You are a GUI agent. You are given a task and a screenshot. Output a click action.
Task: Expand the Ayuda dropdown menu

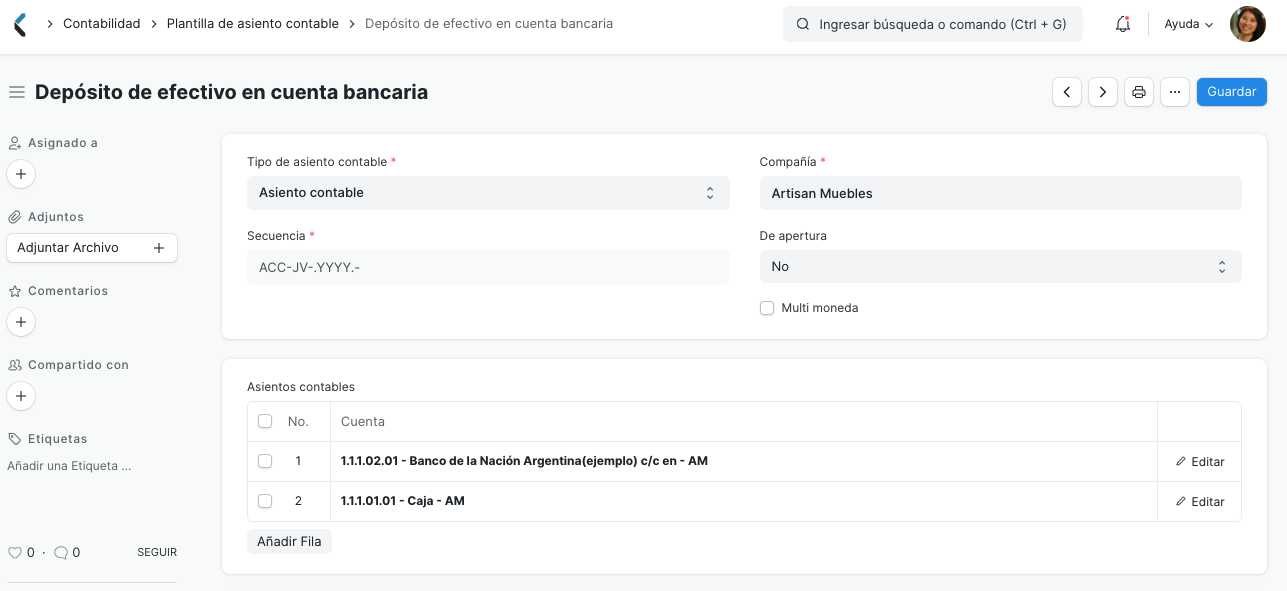1189,24
